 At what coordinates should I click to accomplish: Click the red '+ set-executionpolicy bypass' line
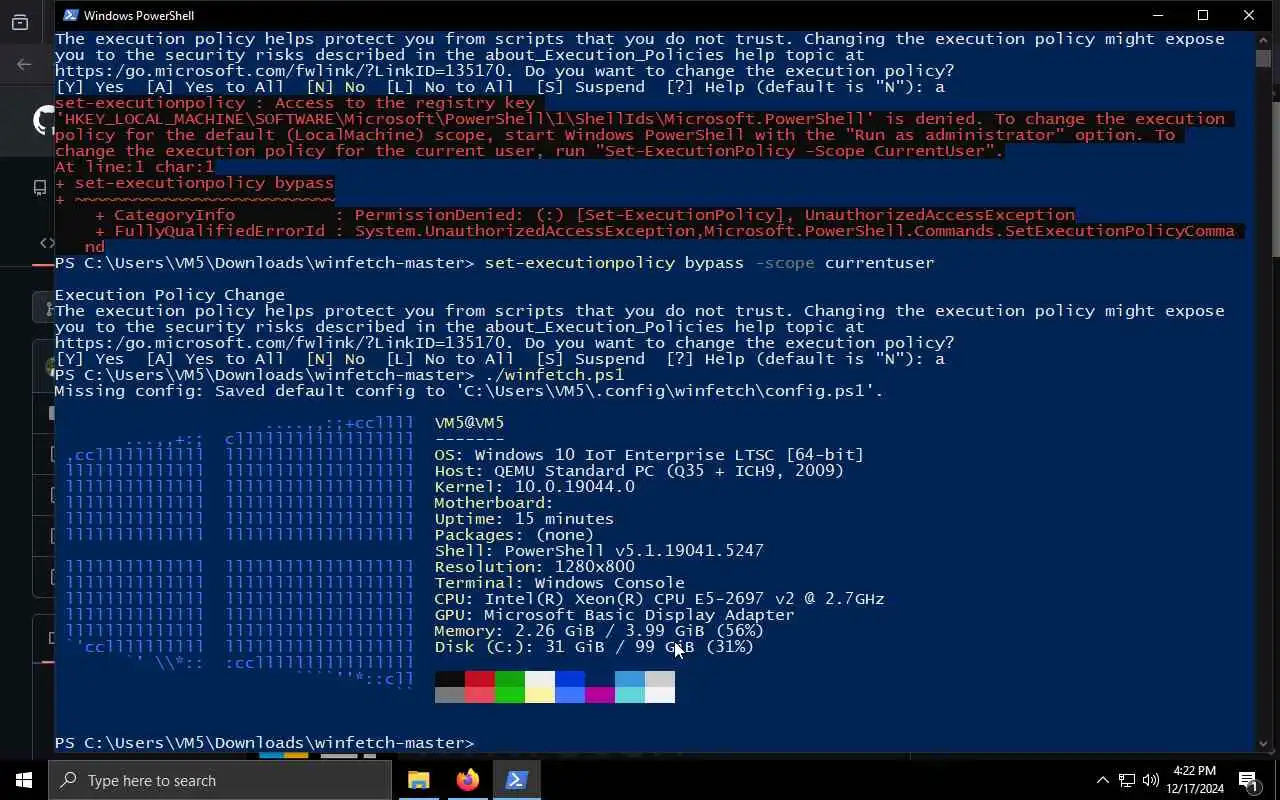pyautogui.click(x=194, y=183)
